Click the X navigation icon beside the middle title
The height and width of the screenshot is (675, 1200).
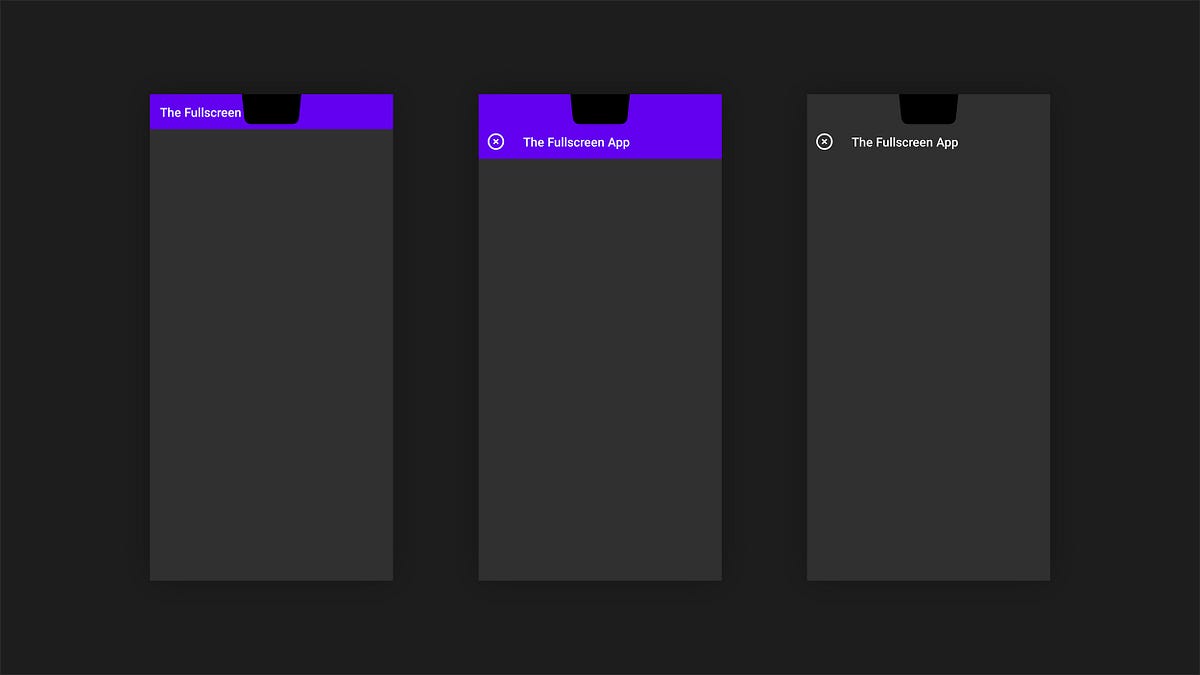coord(495,141)
